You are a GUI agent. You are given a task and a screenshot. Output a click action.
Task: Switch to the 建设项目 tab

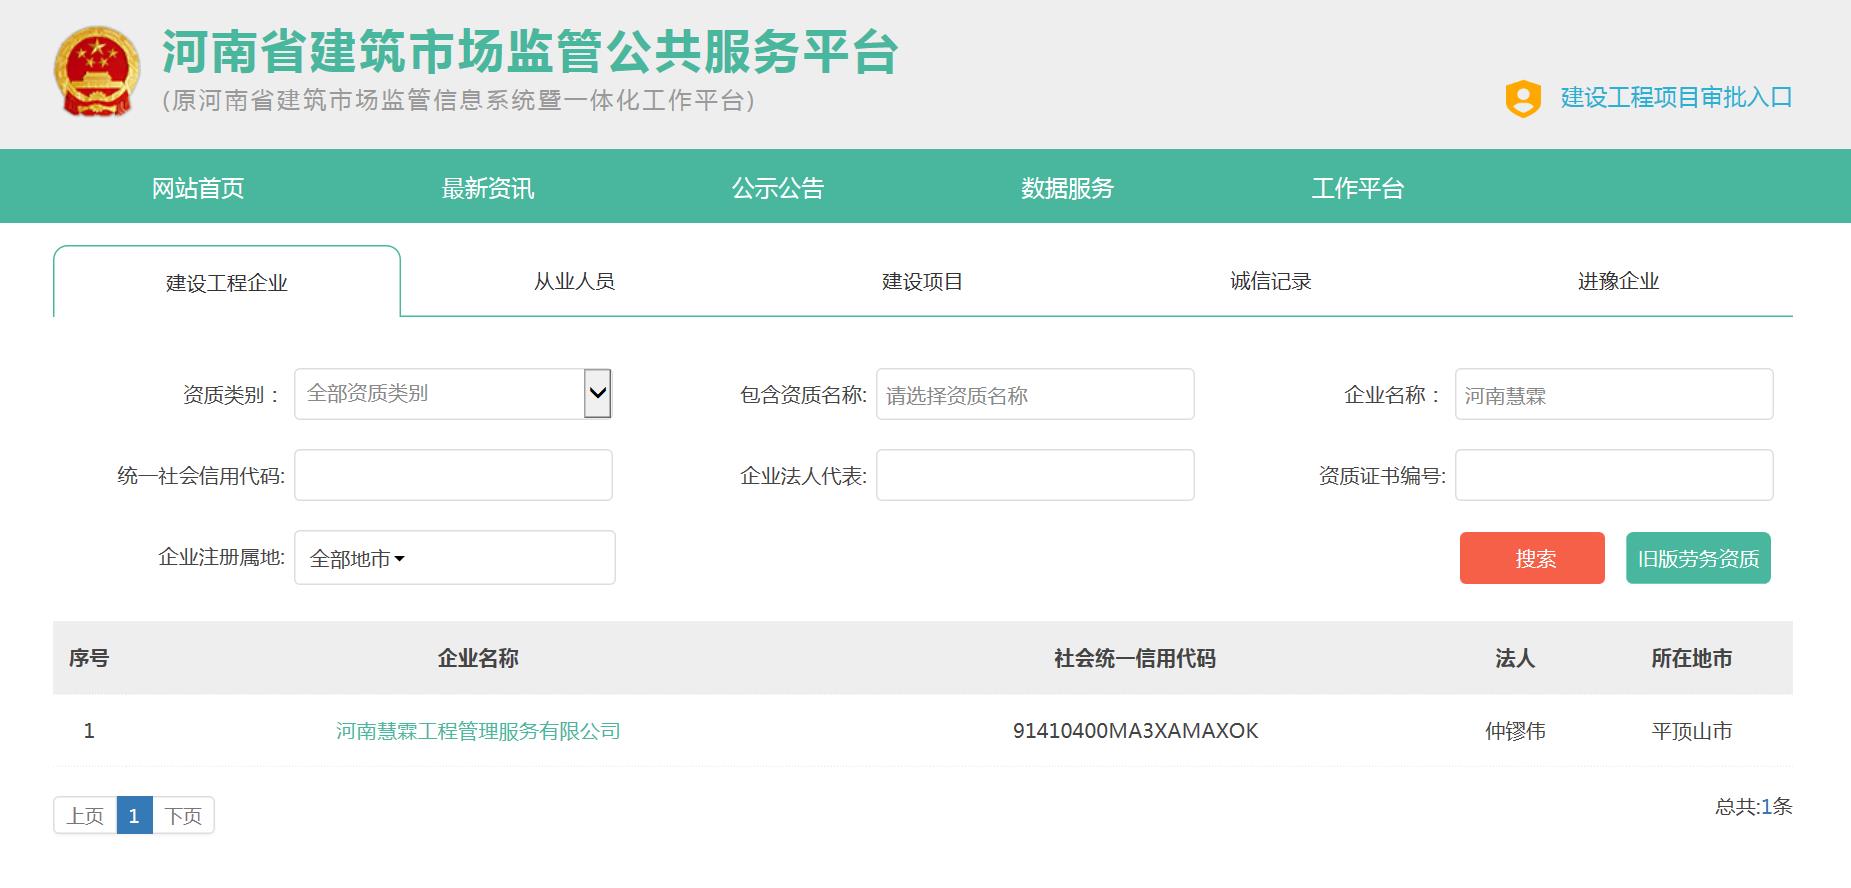(922, 282)
